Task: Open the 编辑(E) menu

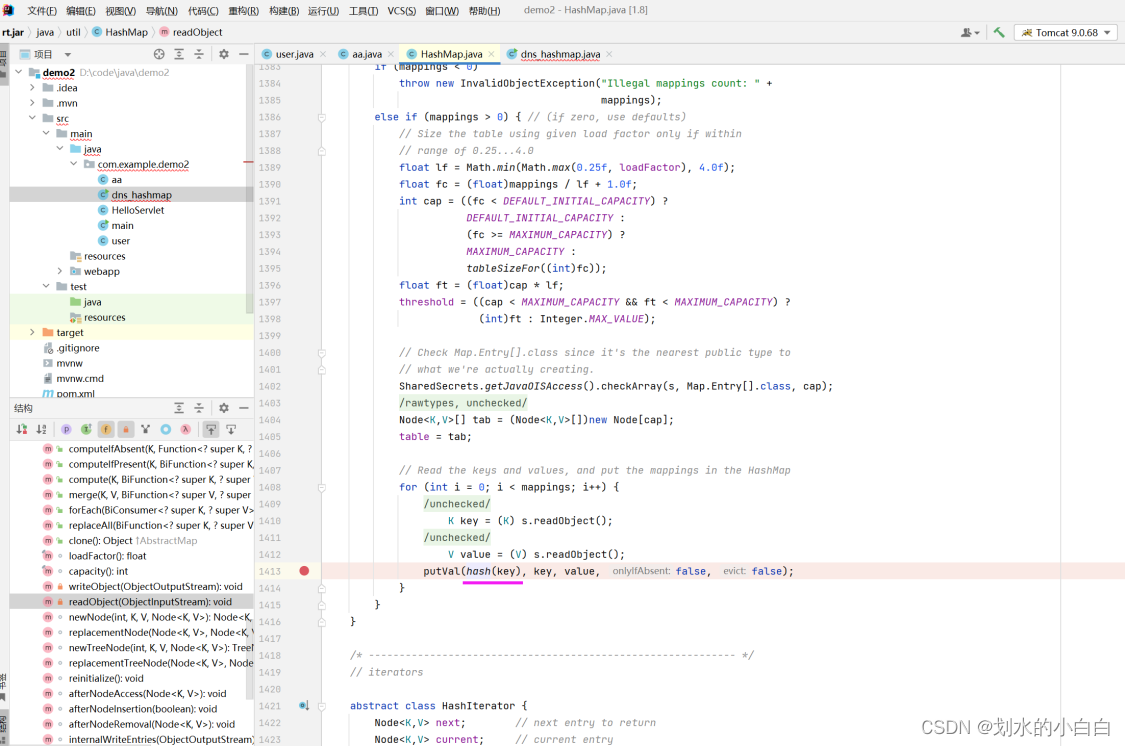Action: (80, 11)
